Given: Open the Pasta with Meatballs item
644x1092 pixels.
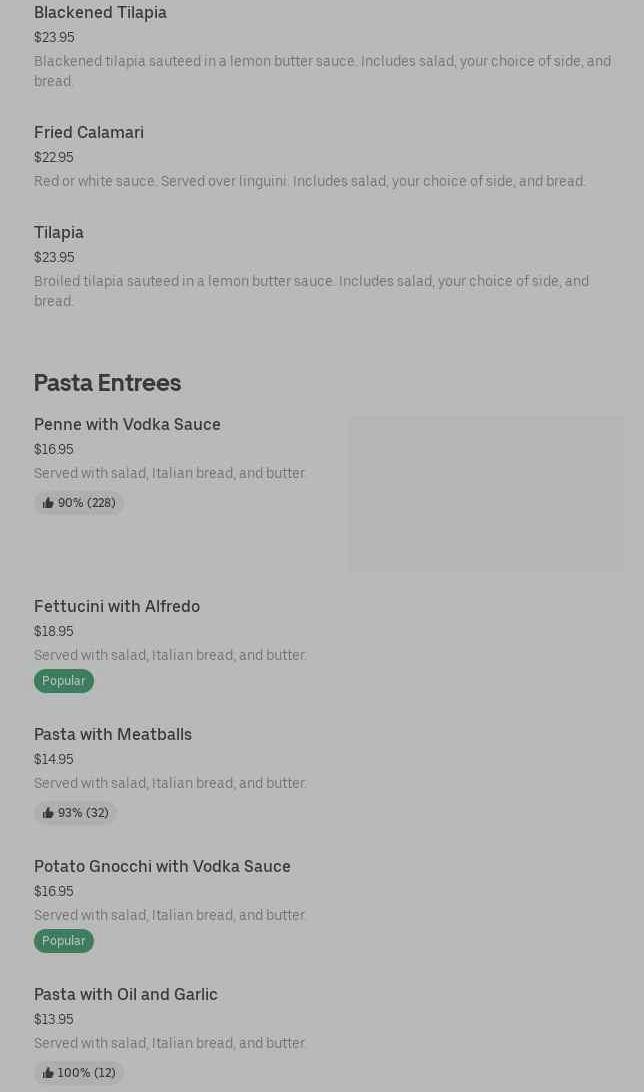Looking at the screenshot, I should pyautogui.click(x=113, y=734).
